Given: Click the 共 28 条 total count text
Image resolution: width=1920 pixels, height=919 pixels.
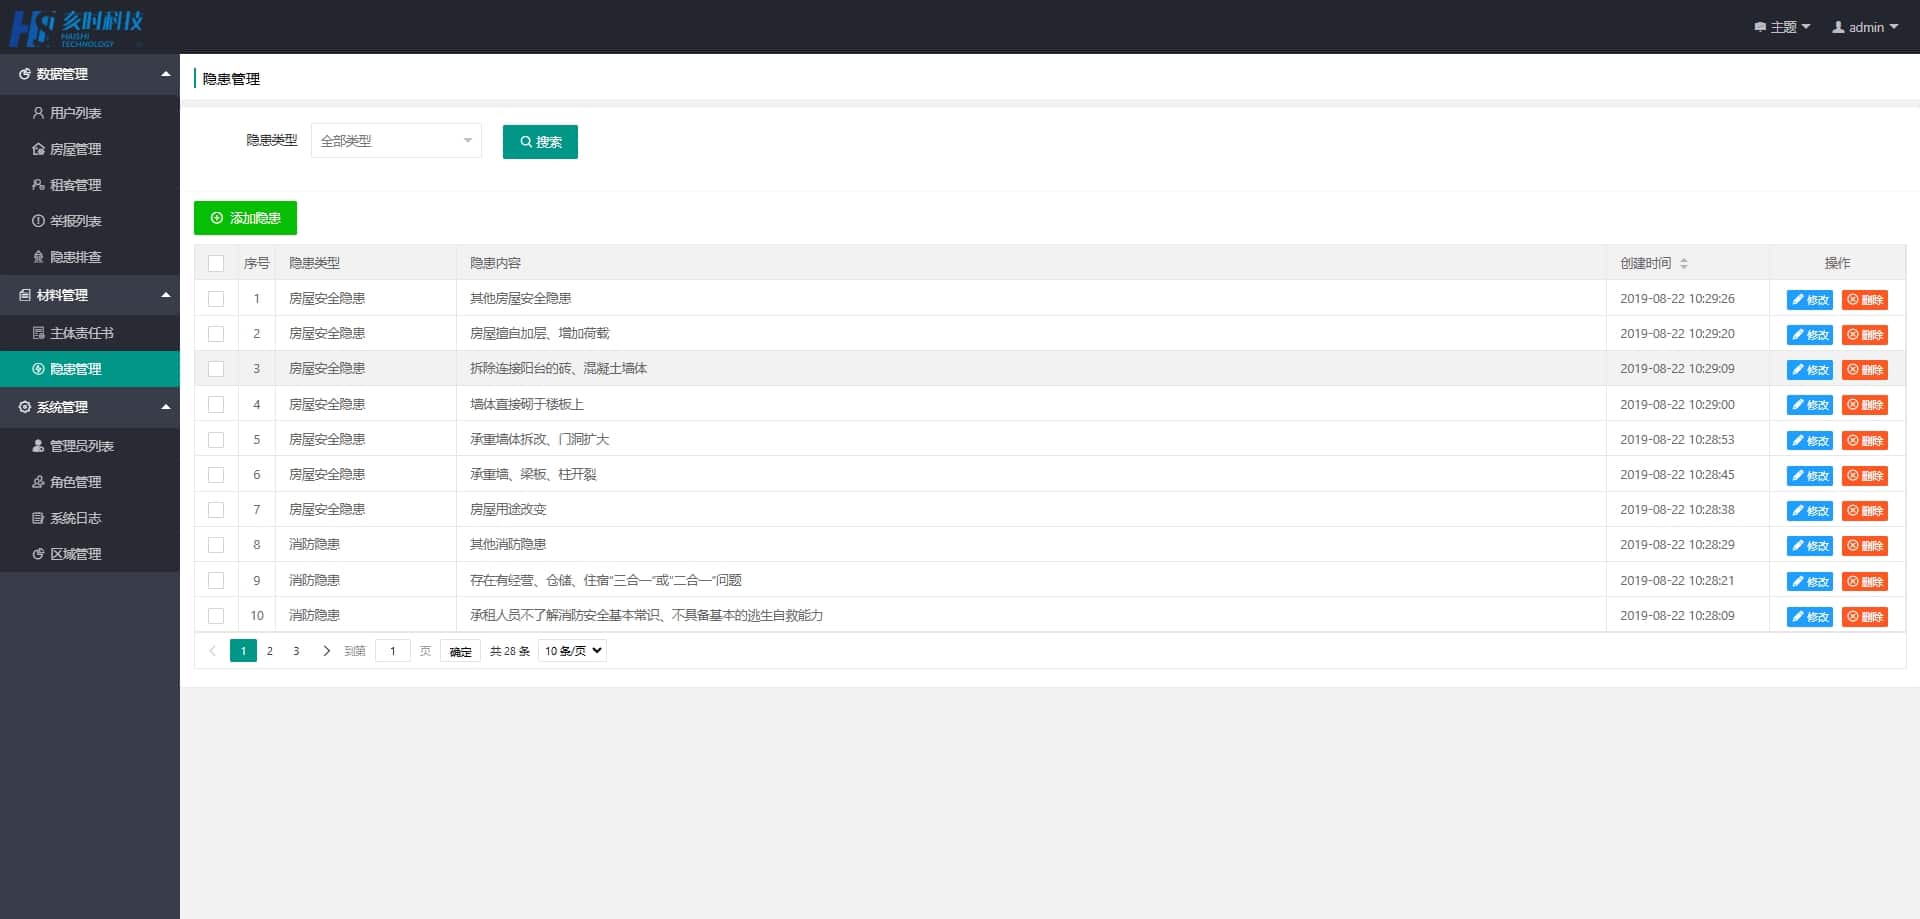Looking at the screenshot, I should point(510,651).
